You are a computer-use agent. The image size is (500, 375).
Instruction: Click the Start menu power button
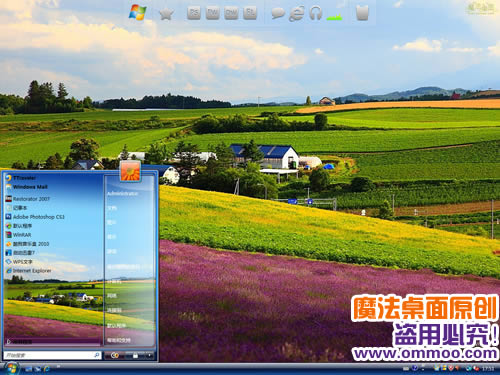pyautogui.click(x=115, y=356)
